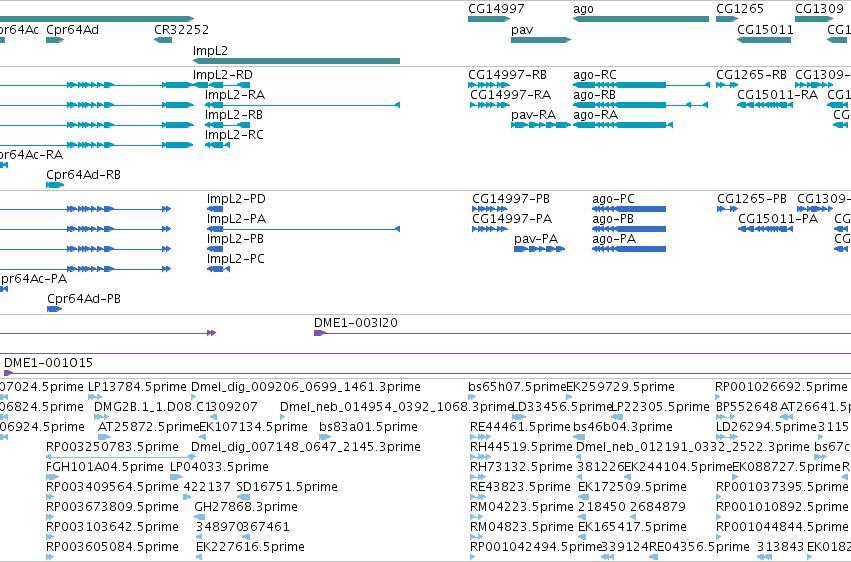Click the CG14997 gene label
Viewport: 851px width, 562px height.
pos(496,9)
